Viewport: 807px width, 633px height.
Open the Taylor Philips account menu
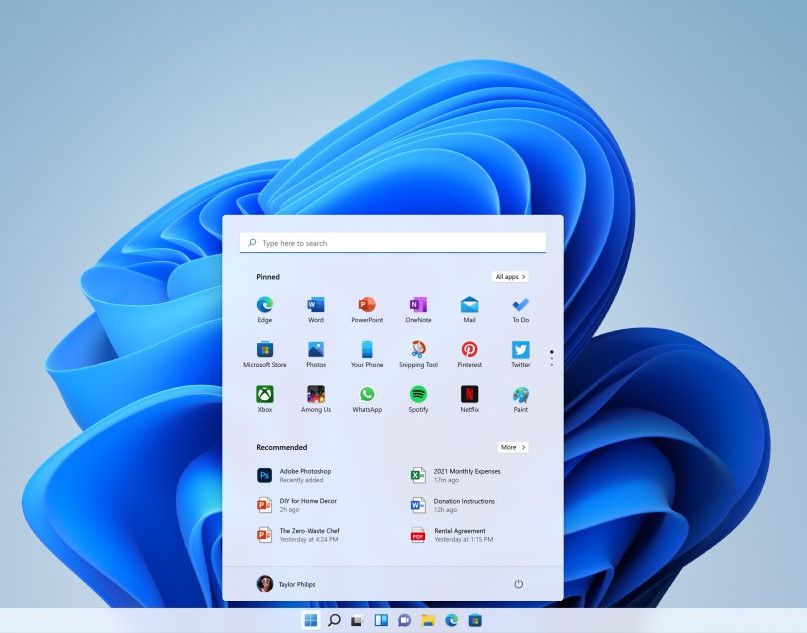point(286,584)
